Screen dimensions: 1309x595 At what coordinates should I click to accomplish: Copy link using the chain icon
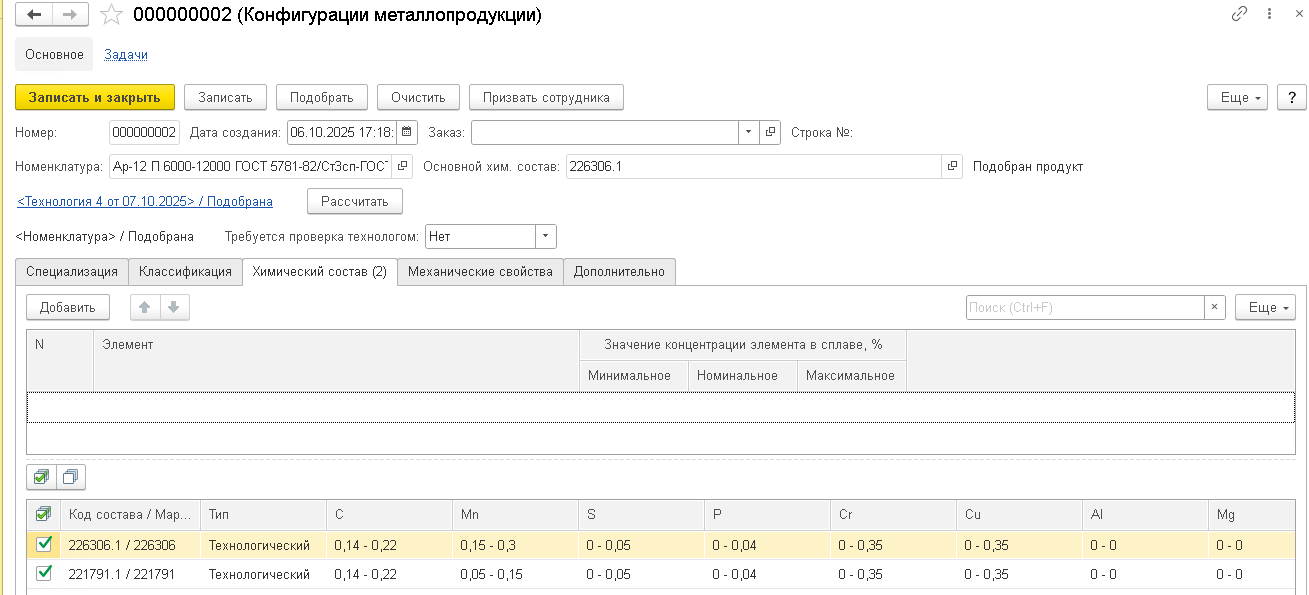[x=1240, y=14]
